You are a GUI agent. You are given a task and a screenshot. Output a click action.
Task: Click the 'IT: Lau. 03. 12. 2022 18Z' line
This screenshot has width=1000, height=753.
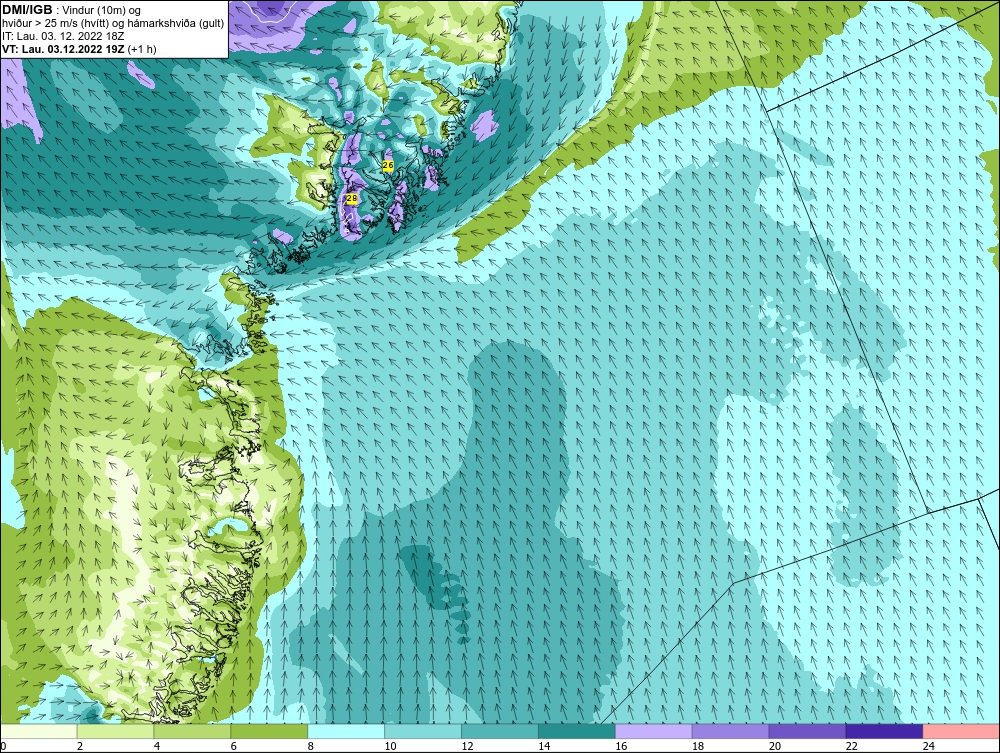pyautogui.click(x=63, y=36)
